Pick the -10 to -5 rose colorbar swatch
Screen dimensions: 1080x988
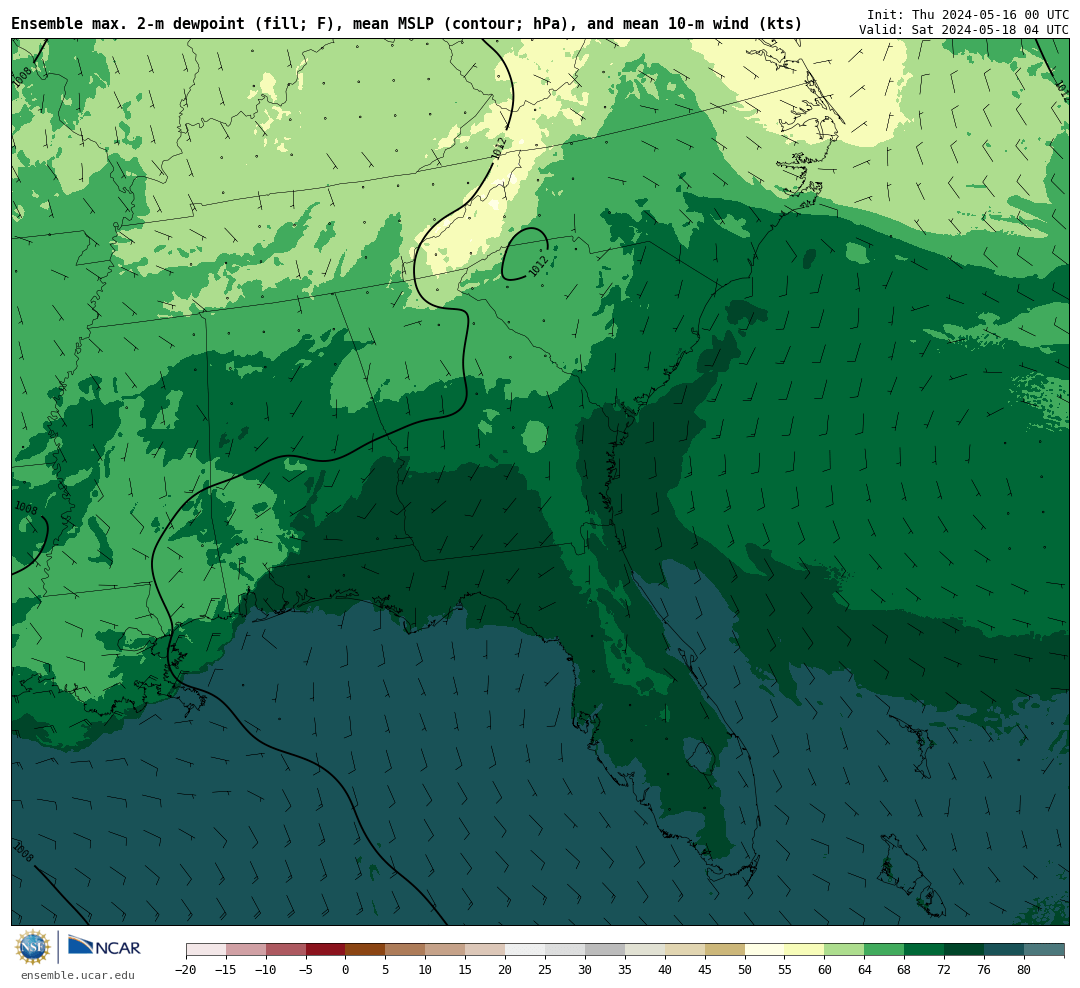click(285, 950)
